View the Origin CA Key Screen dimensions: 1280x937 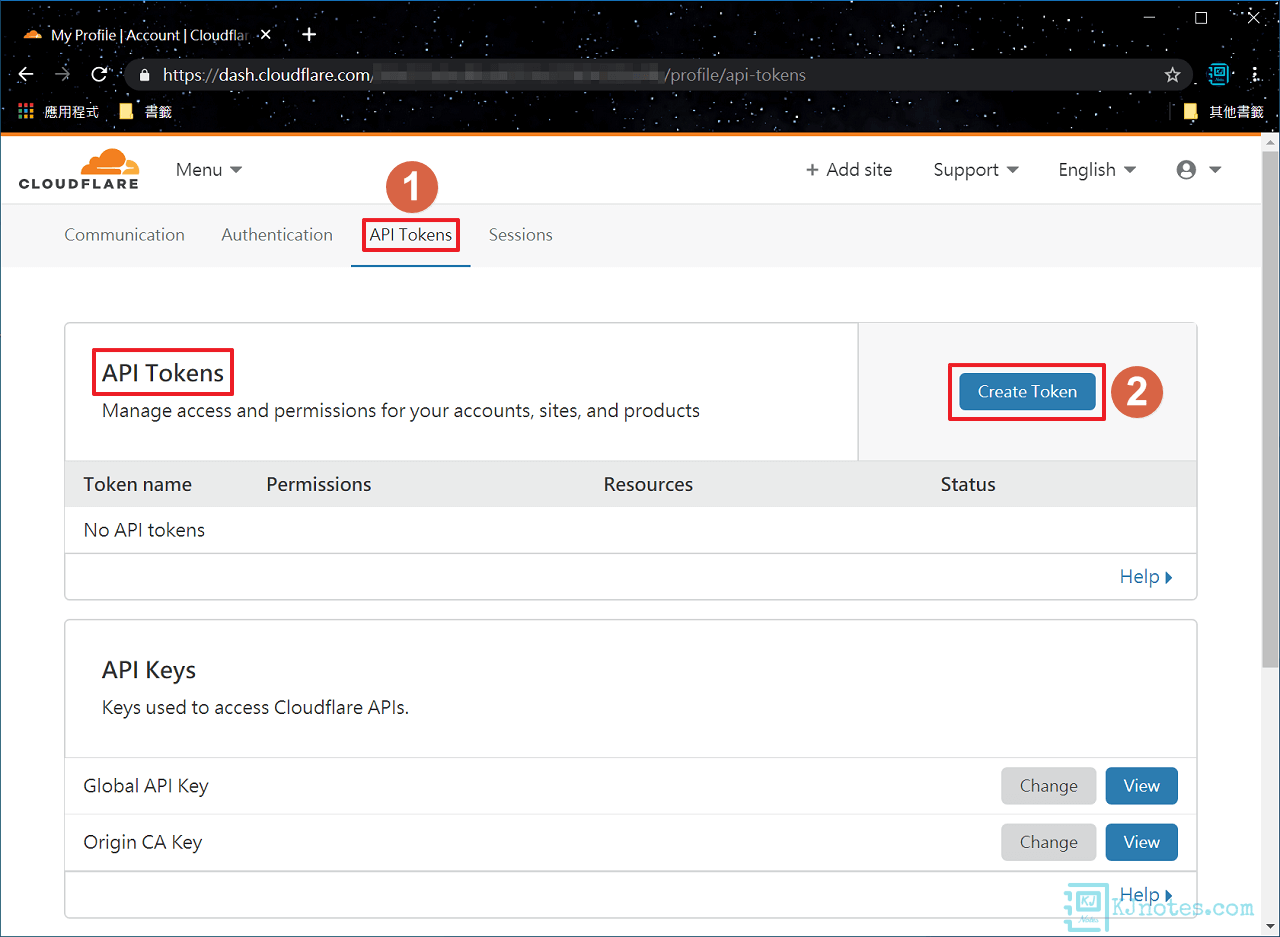pyautogui.click(x=1141, y=842)
